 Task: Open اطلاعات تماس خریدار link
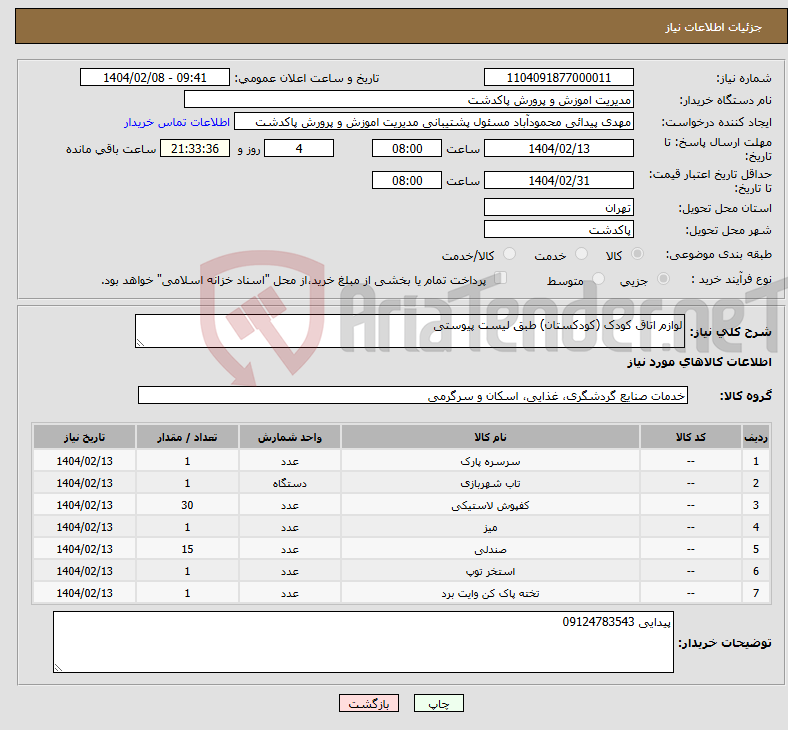pos(177,122)
